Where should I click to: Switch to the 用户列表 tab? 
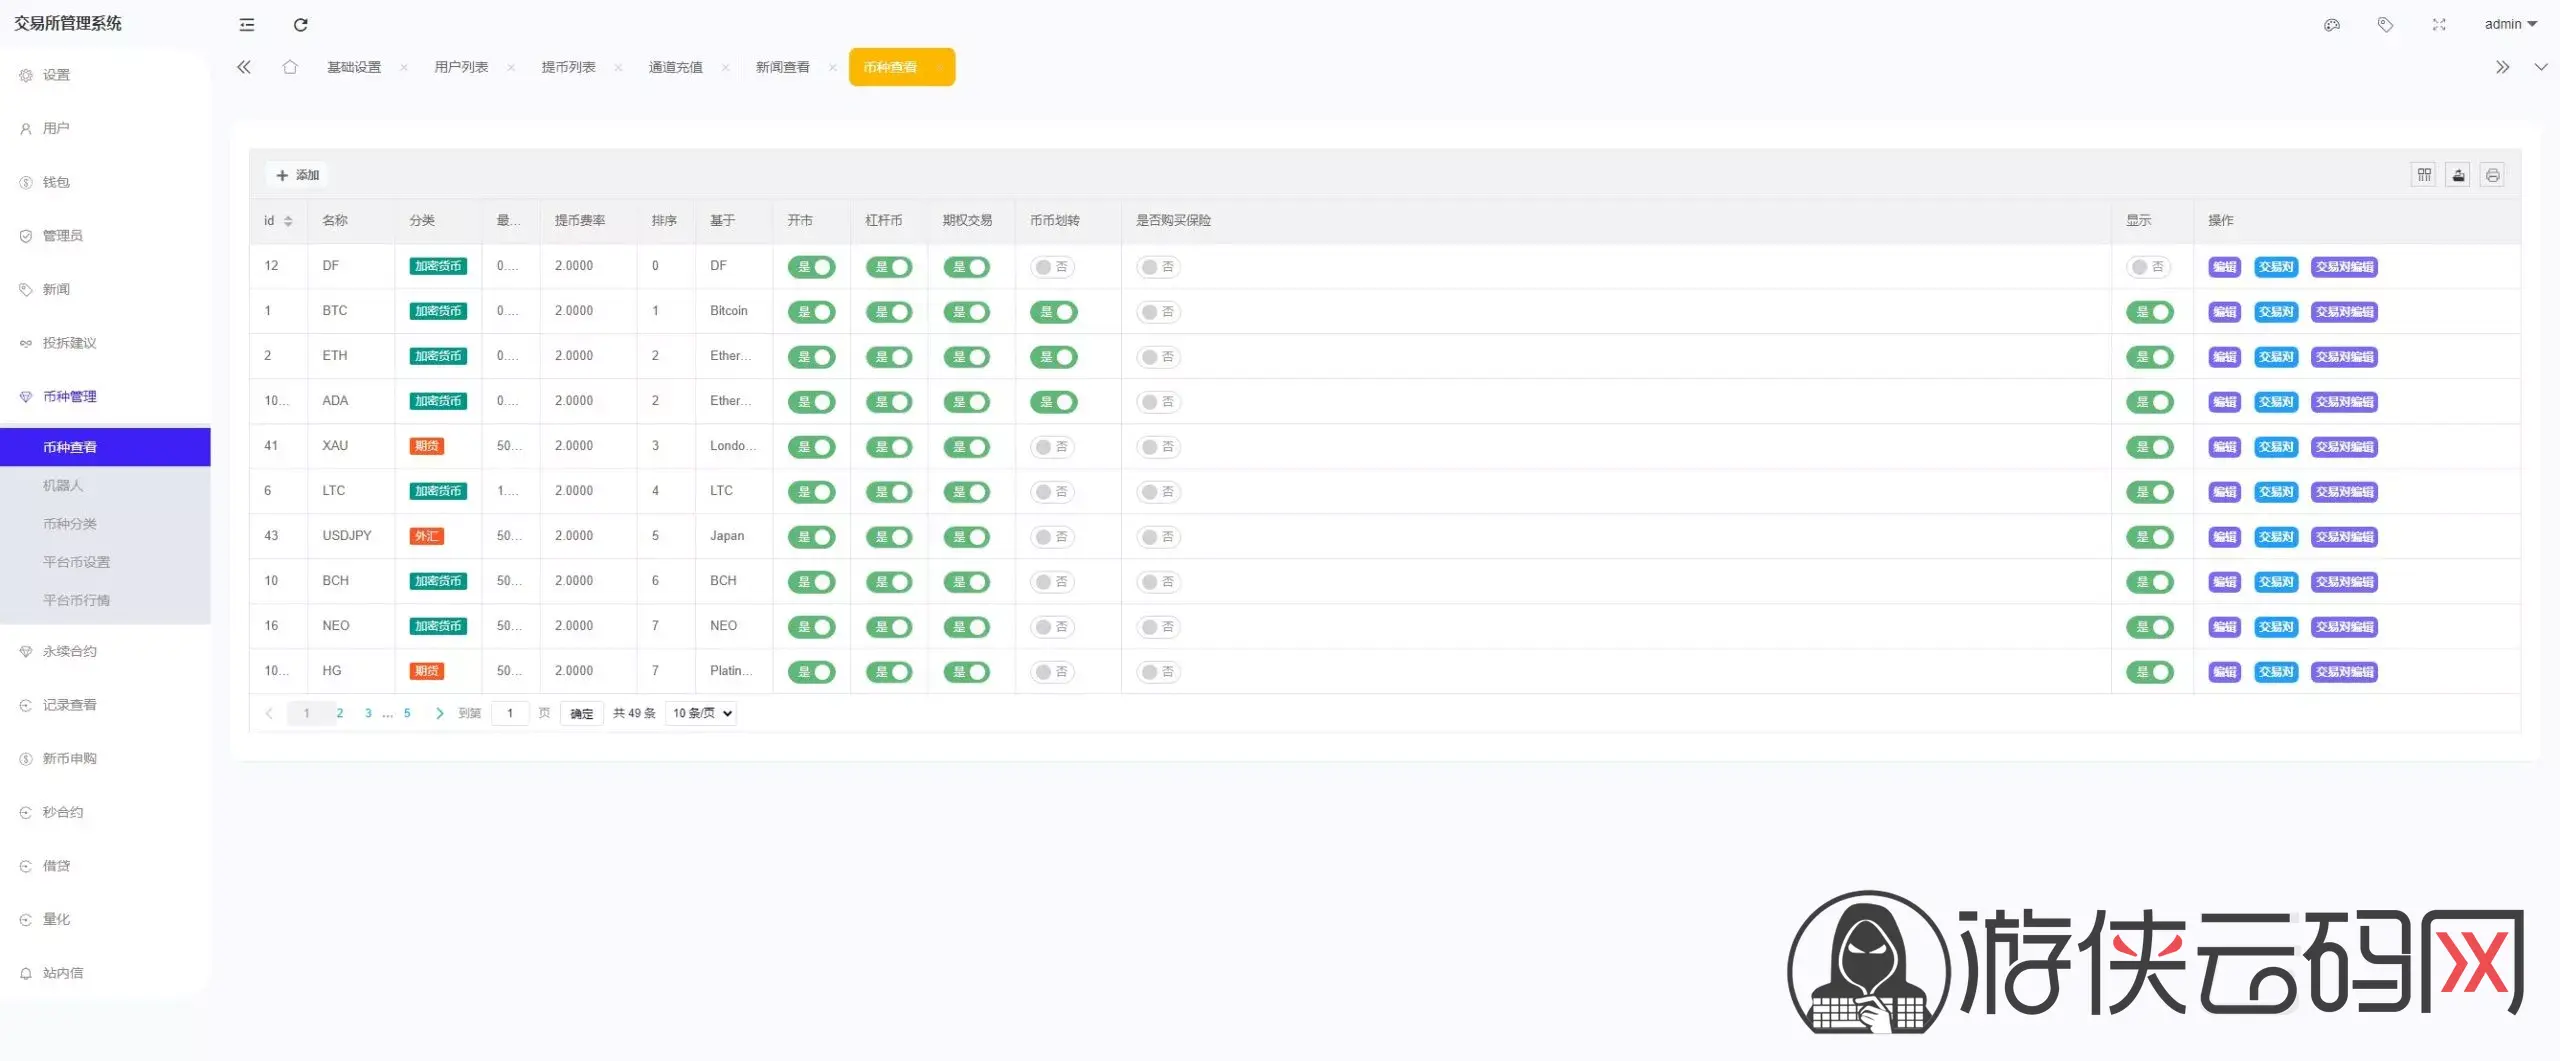point(461,67)
